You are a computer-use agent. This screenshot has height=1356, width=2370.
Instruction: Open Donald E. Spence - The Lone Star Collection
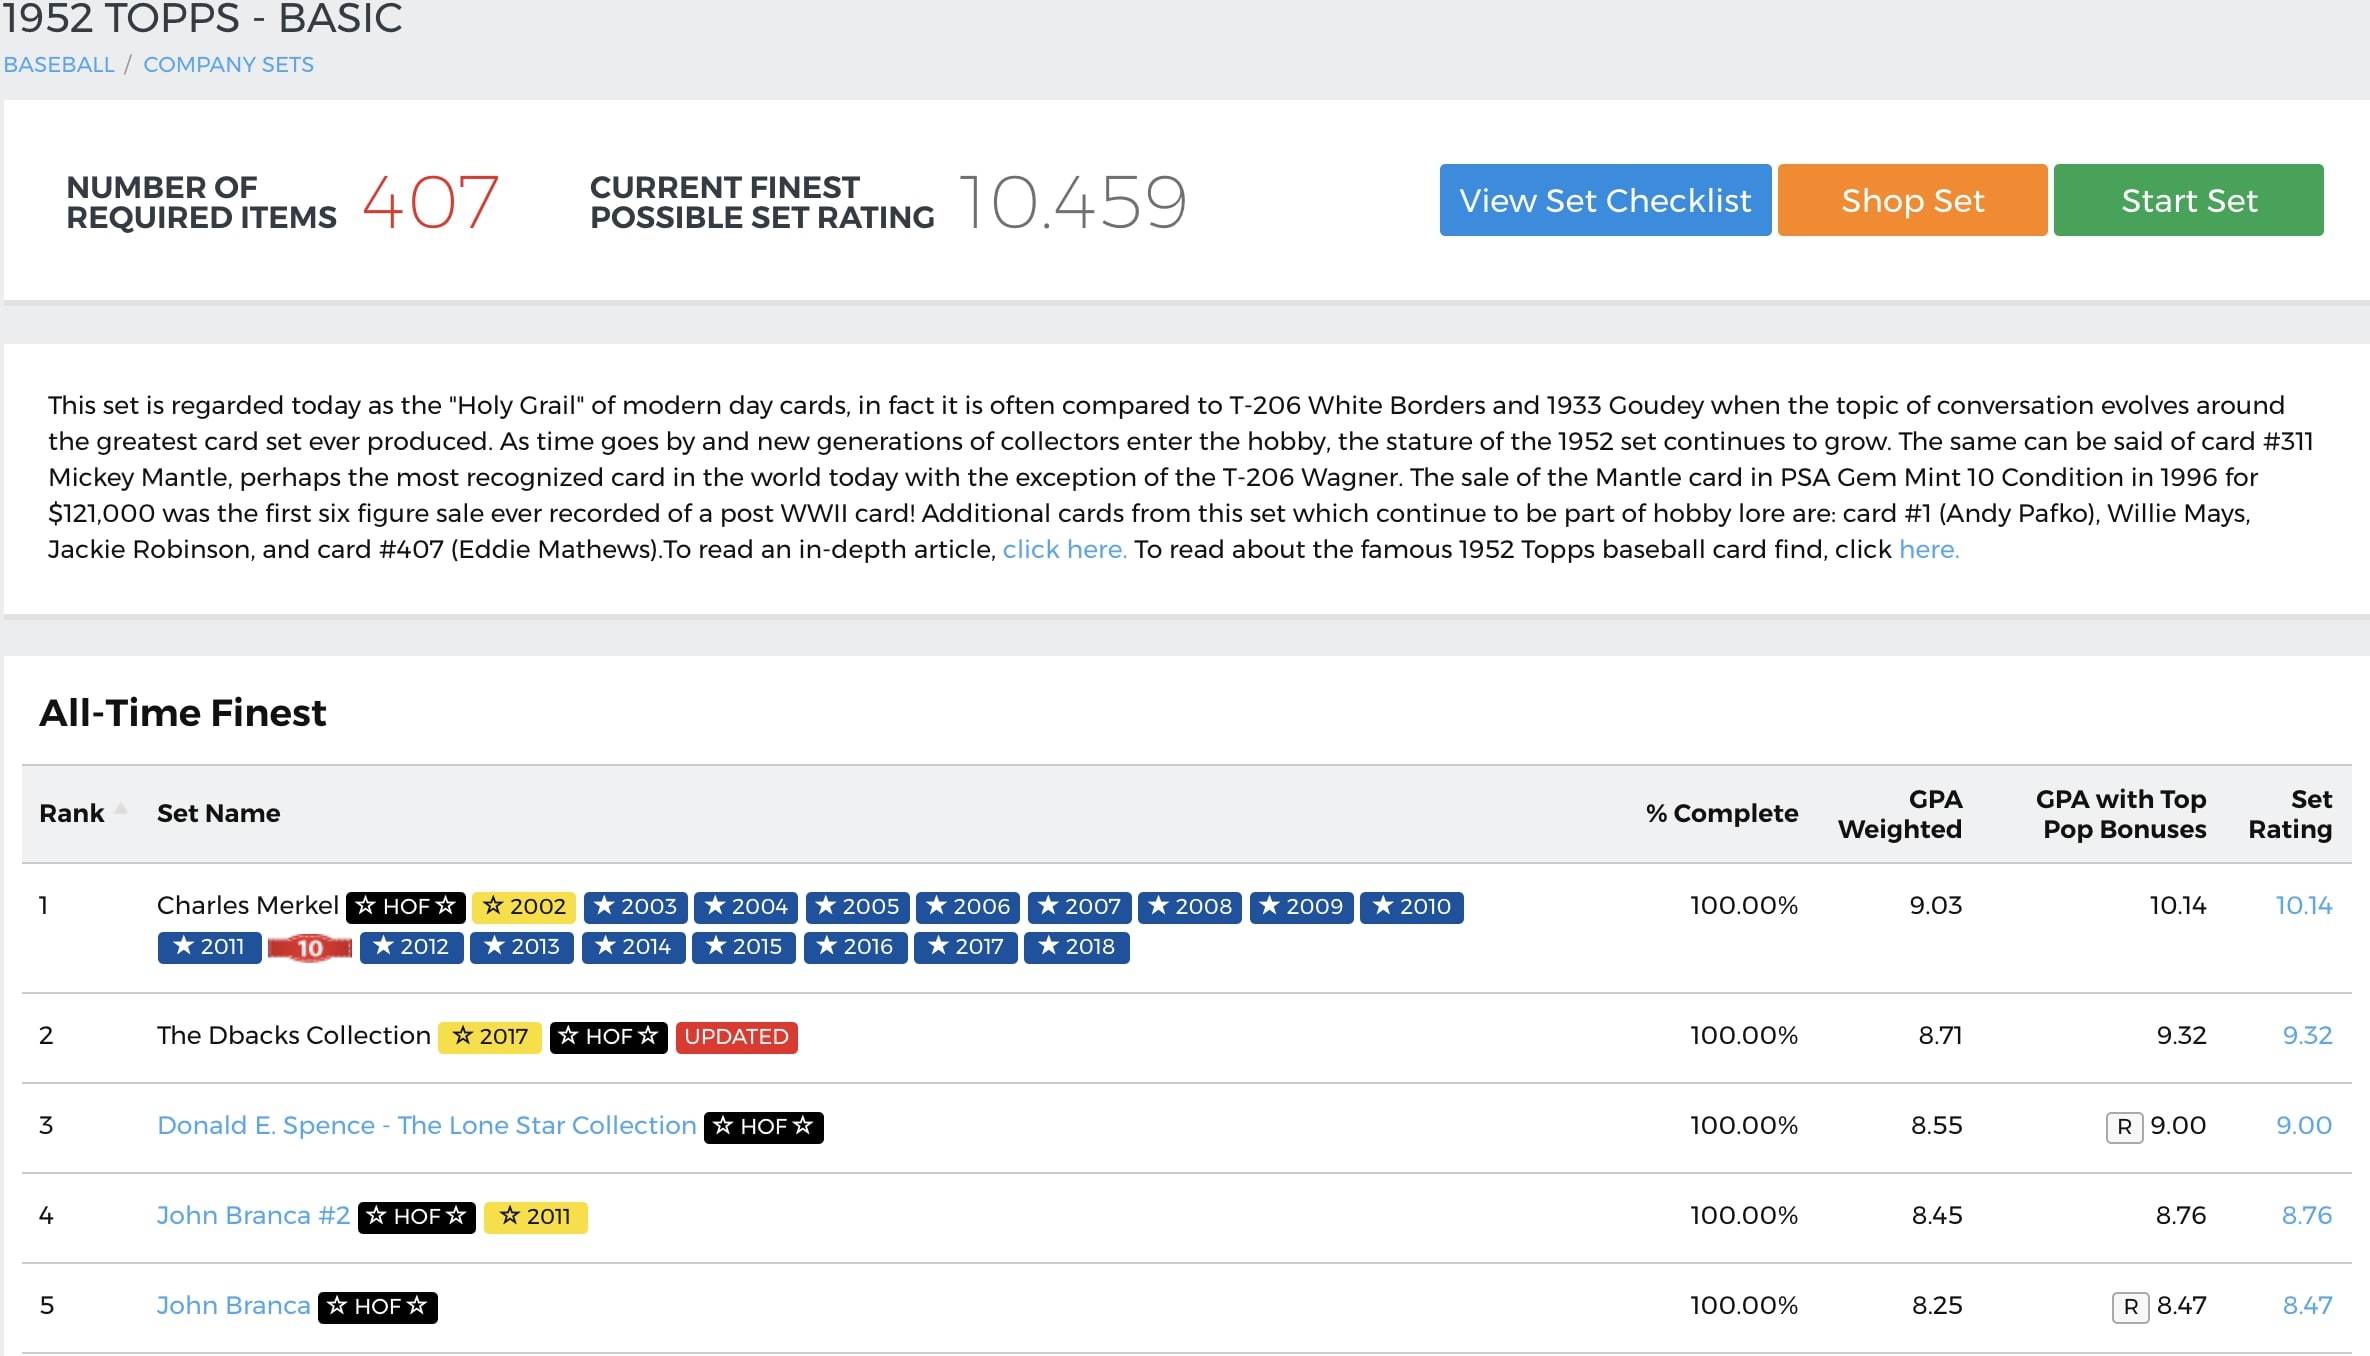[x=426, y=1125]
